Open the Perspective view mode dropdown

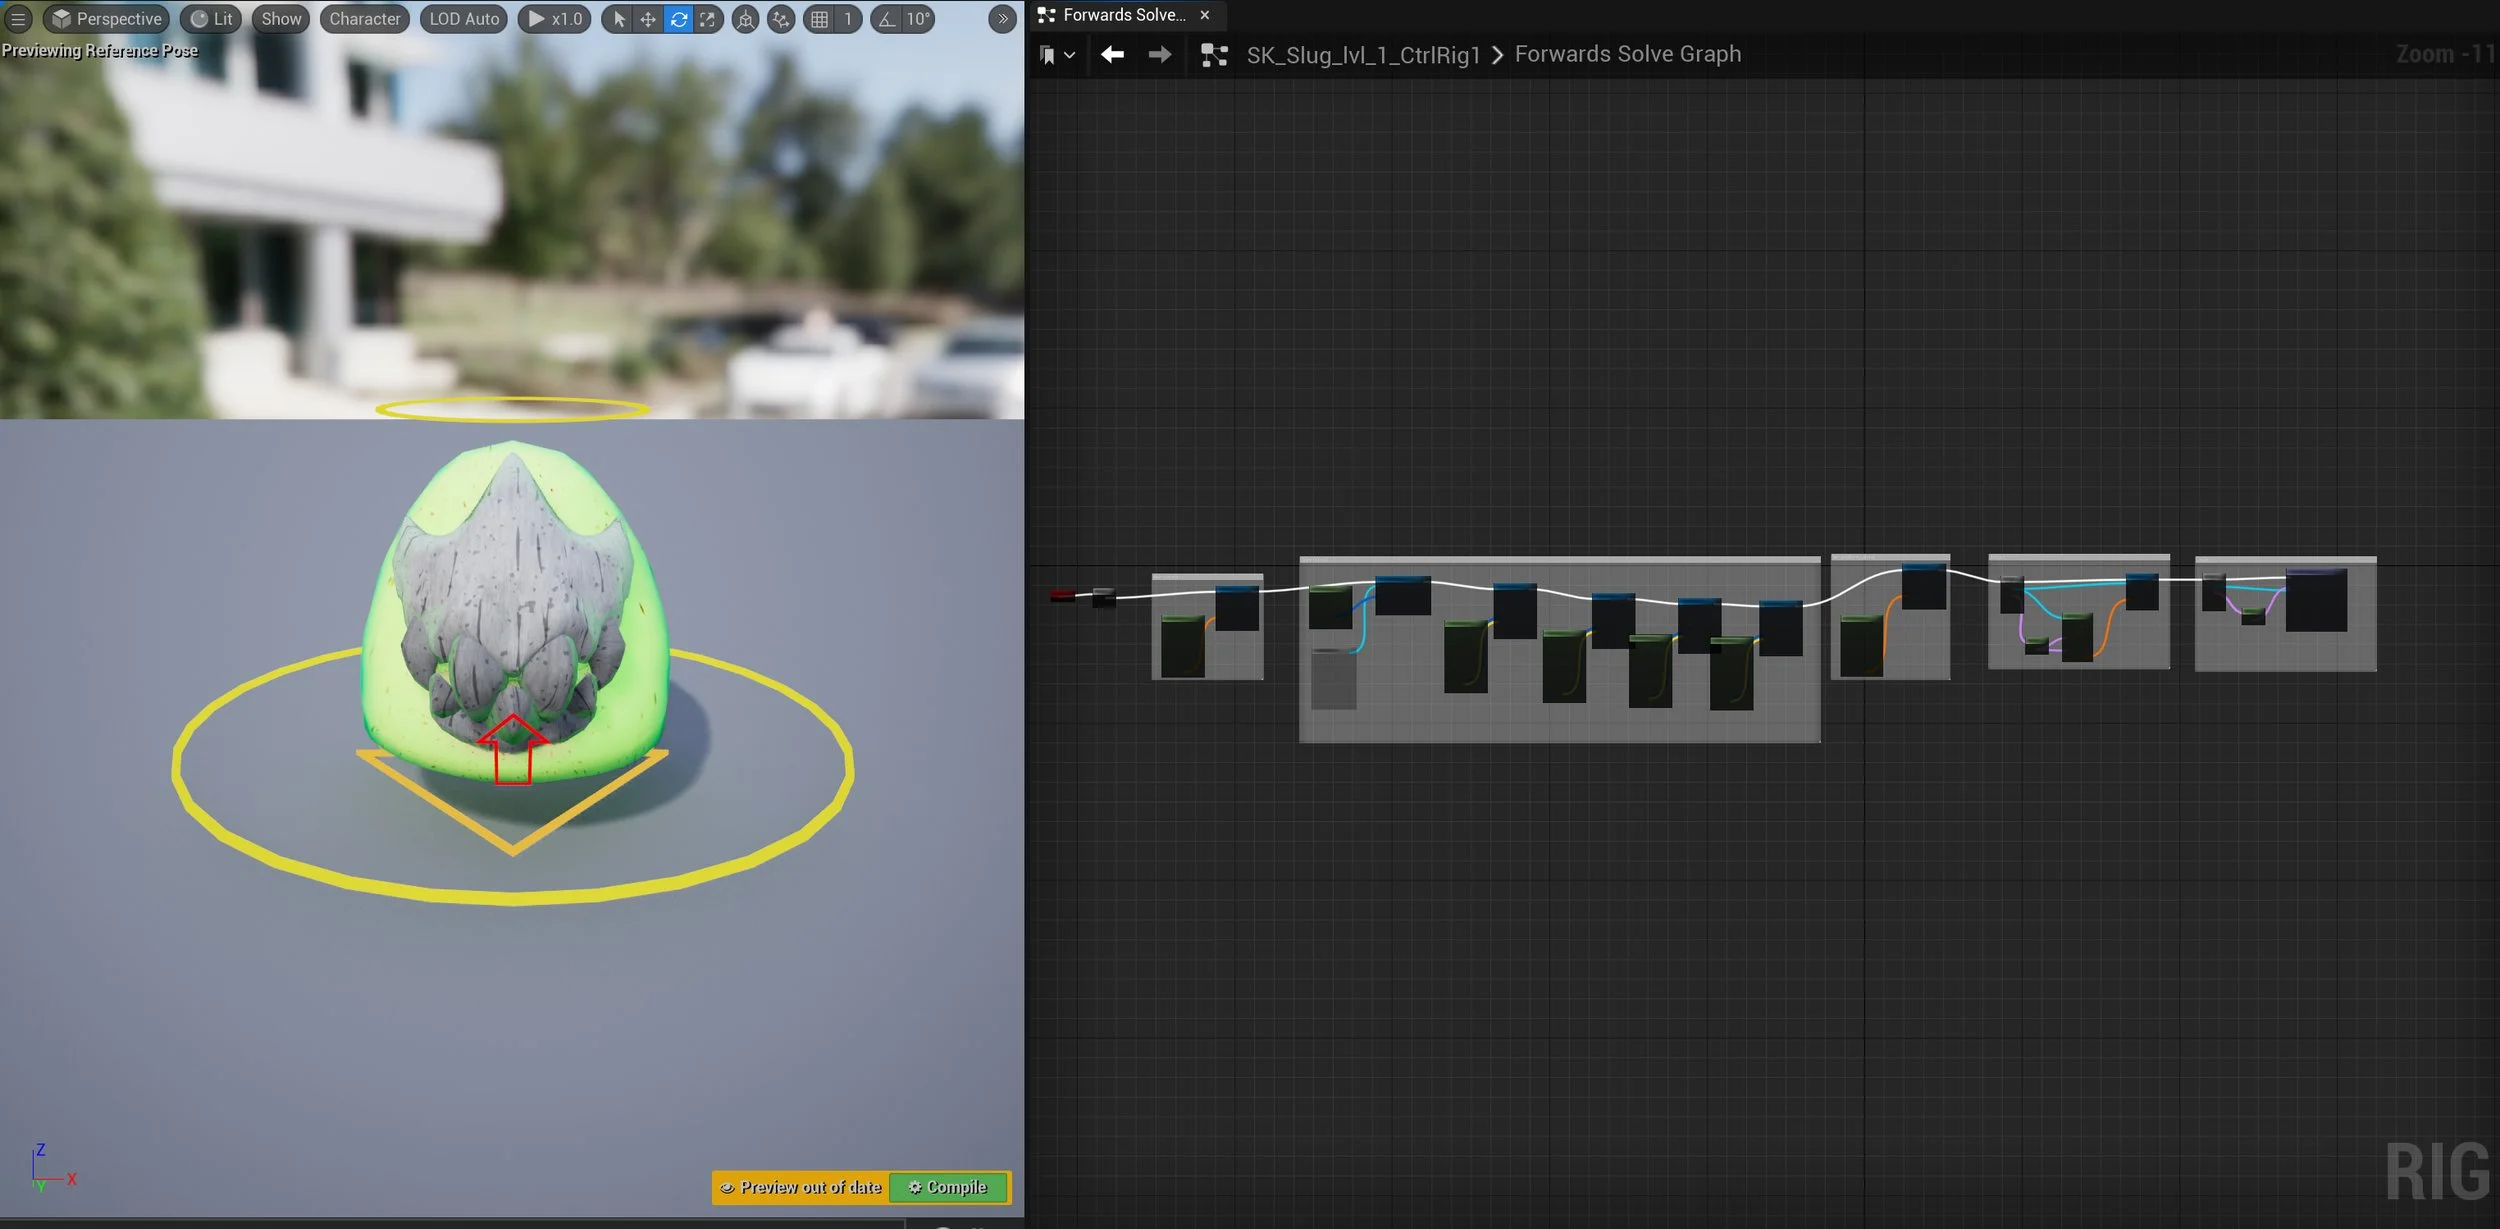[107, 19]
